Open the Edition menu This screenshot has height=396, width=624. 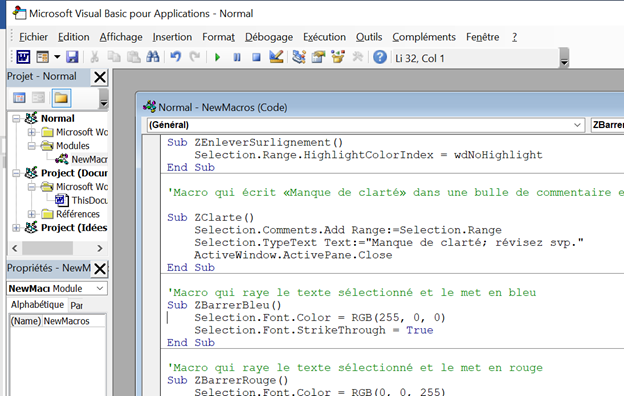click(74, 37)
